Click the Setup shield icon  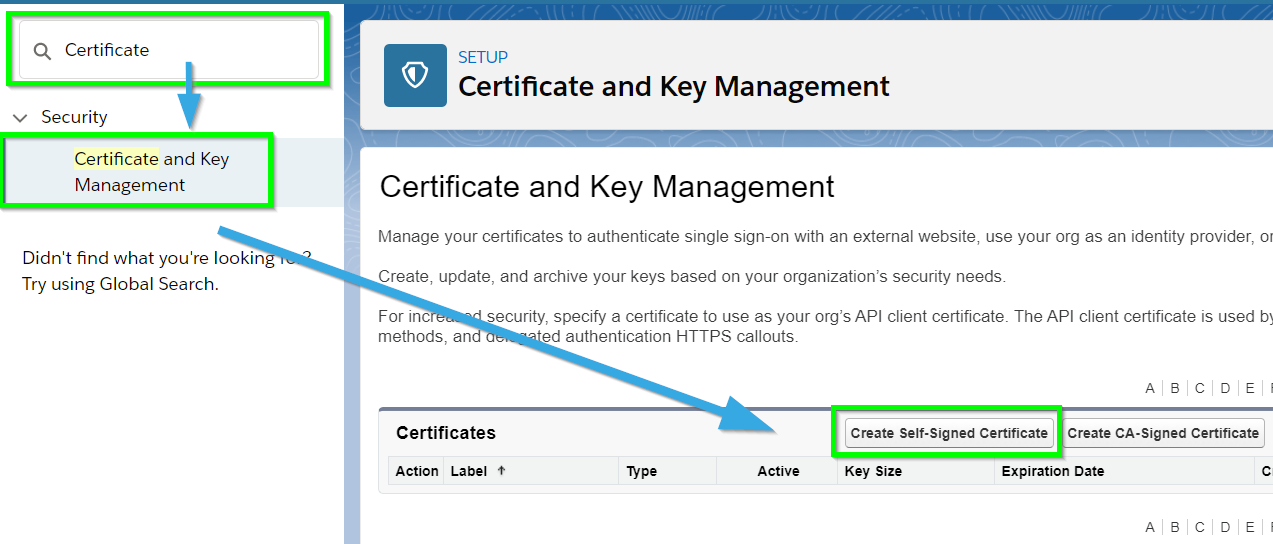coord(415,76)
